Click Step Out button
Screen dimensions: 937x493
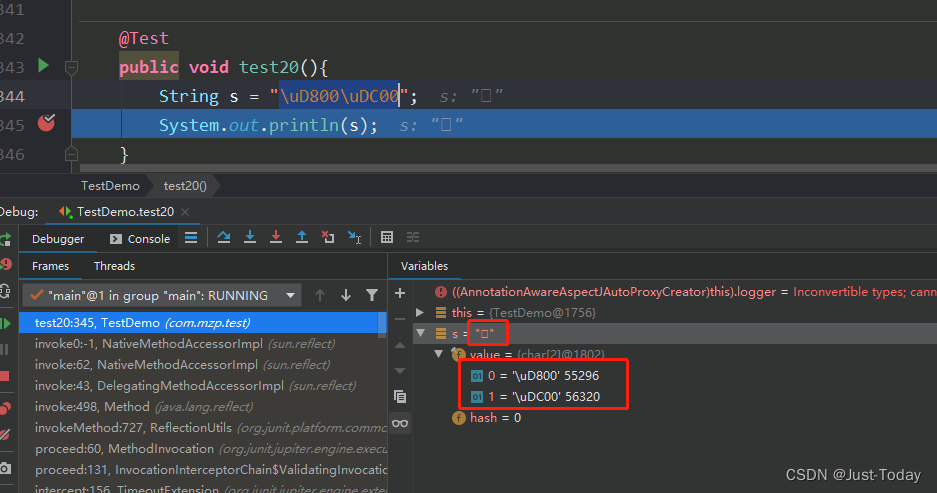pyautogui.click(x=302, y=238)
